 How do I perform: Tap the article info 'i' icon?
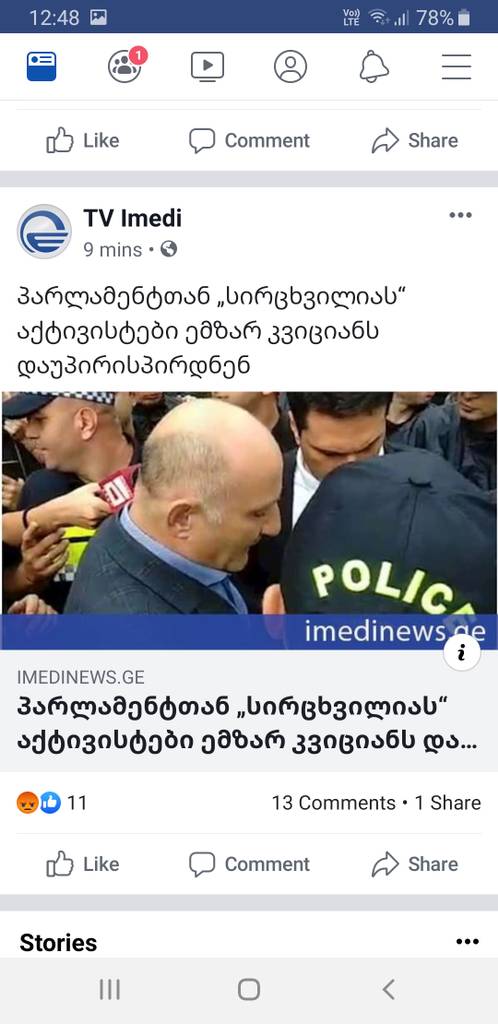[x=462, y=652]
